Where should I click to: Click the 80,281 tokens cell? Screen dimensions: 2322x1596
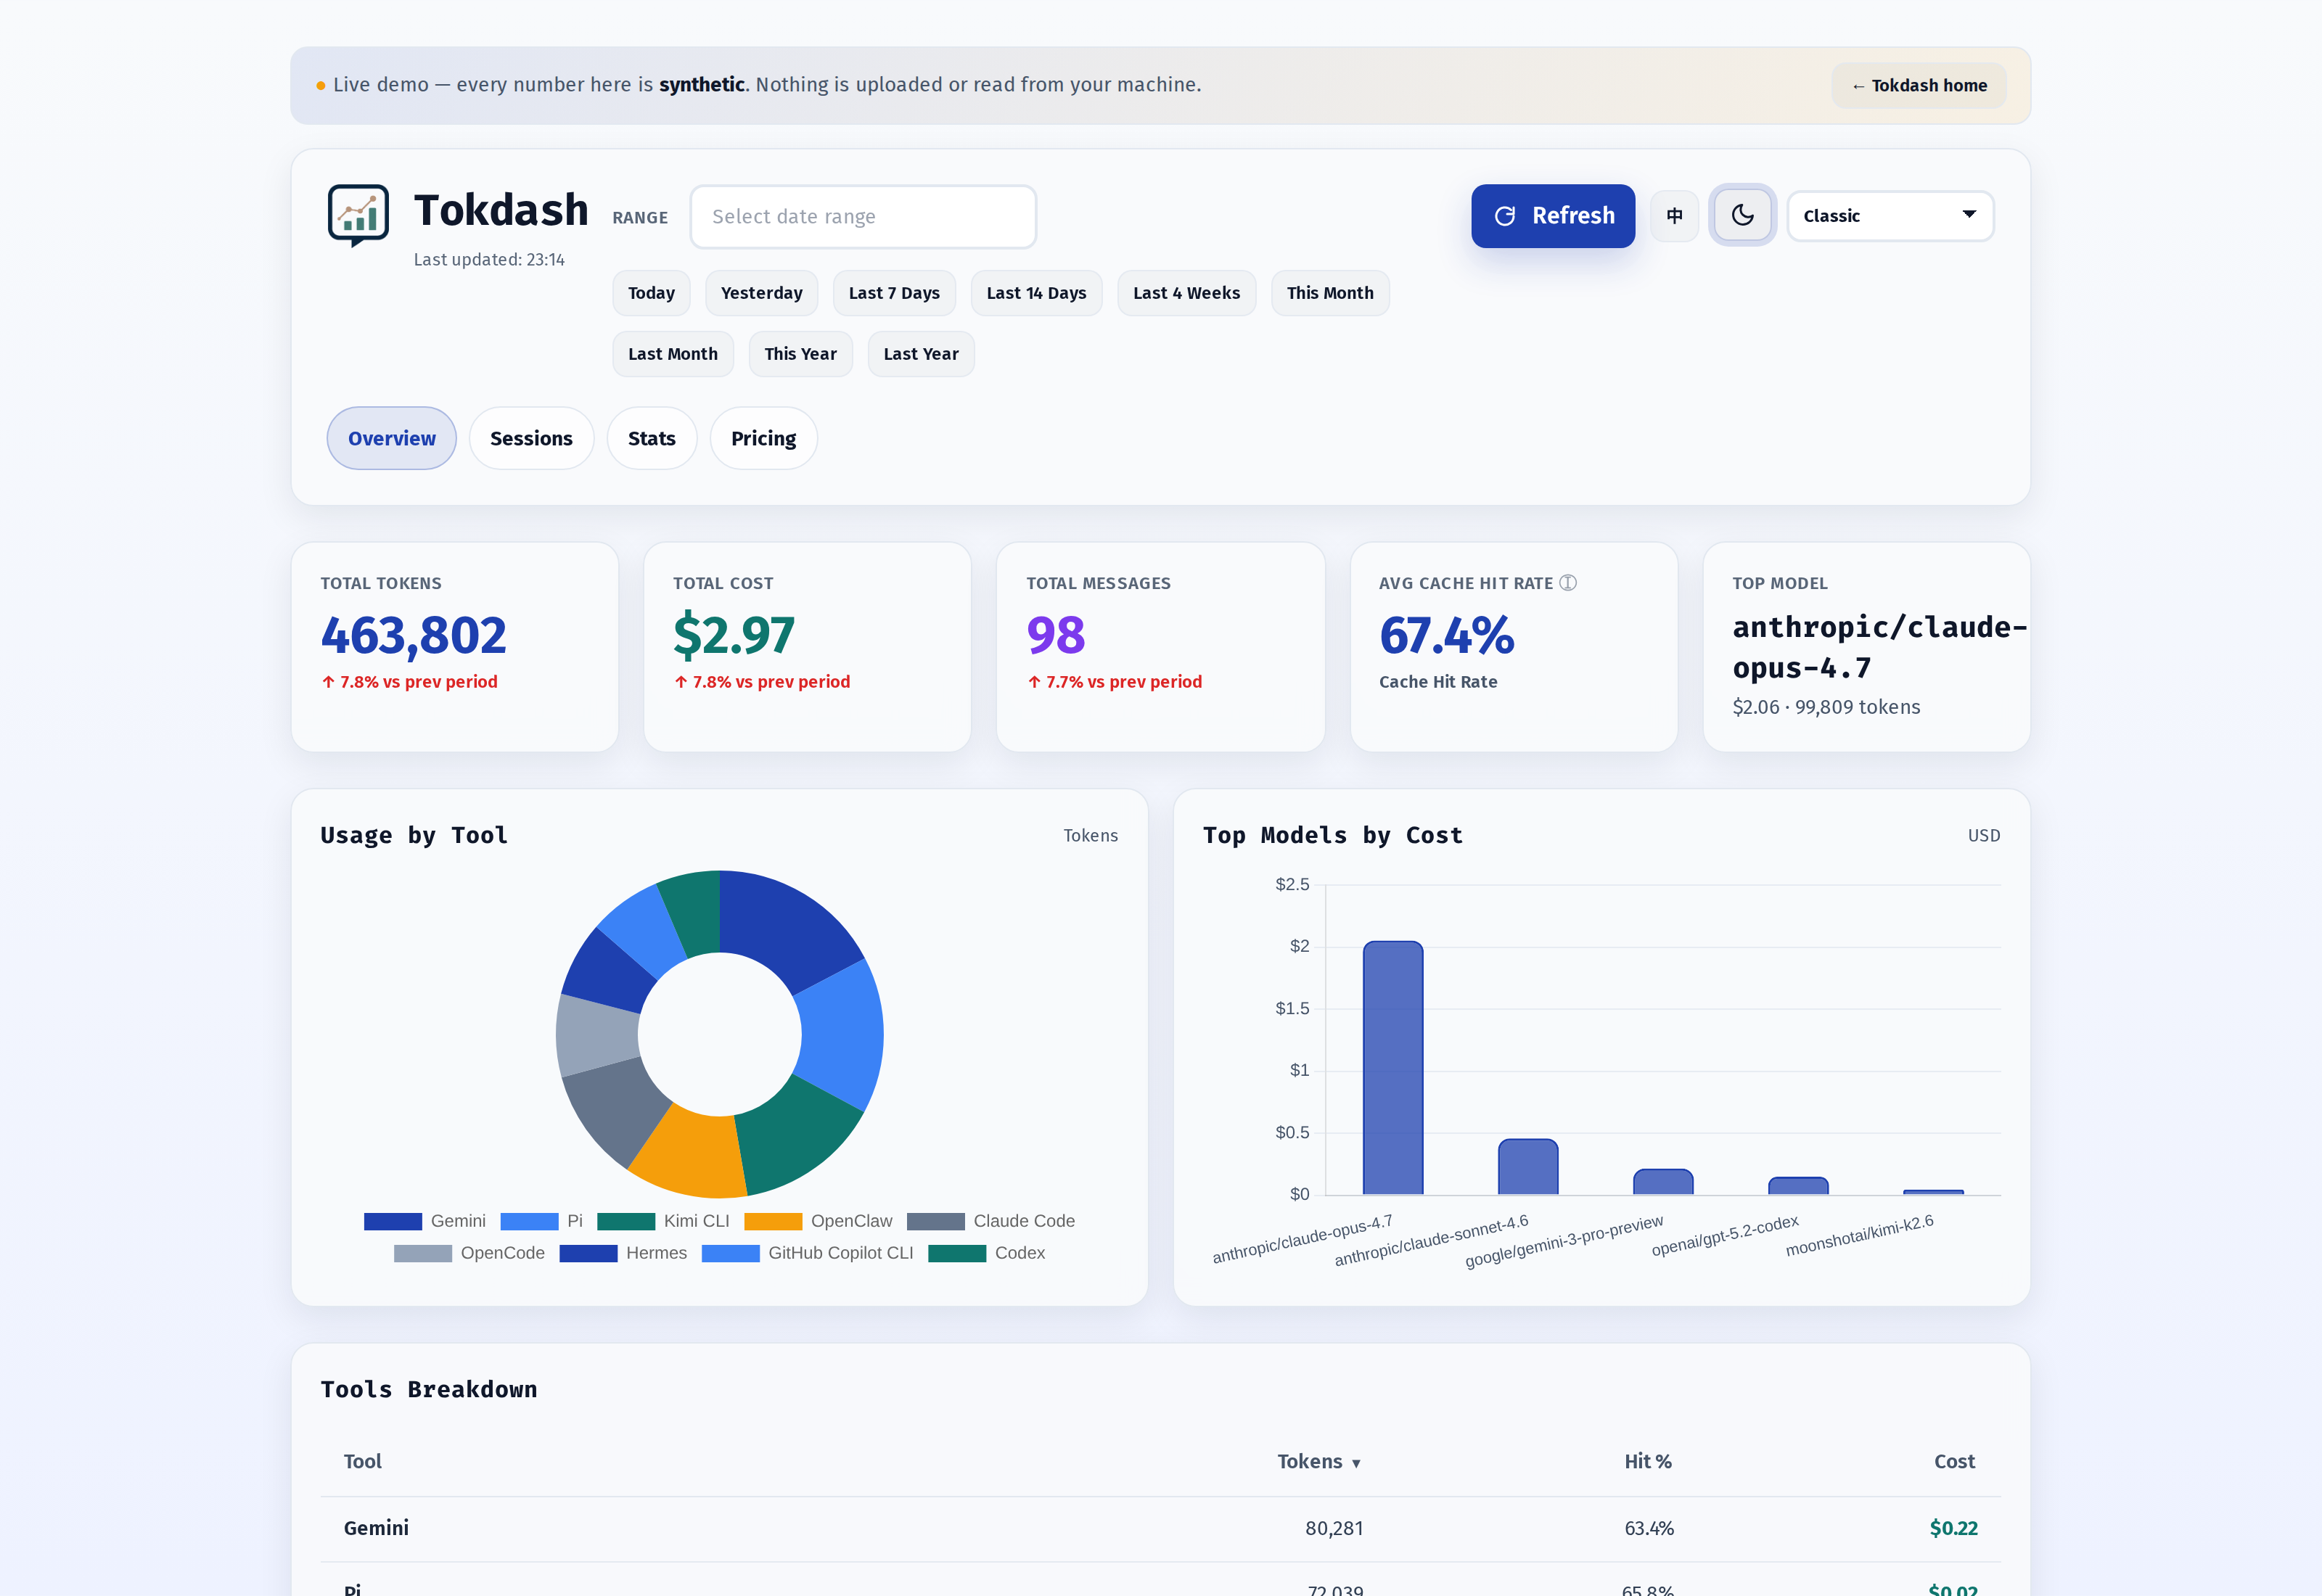tap(1334, 1528)
